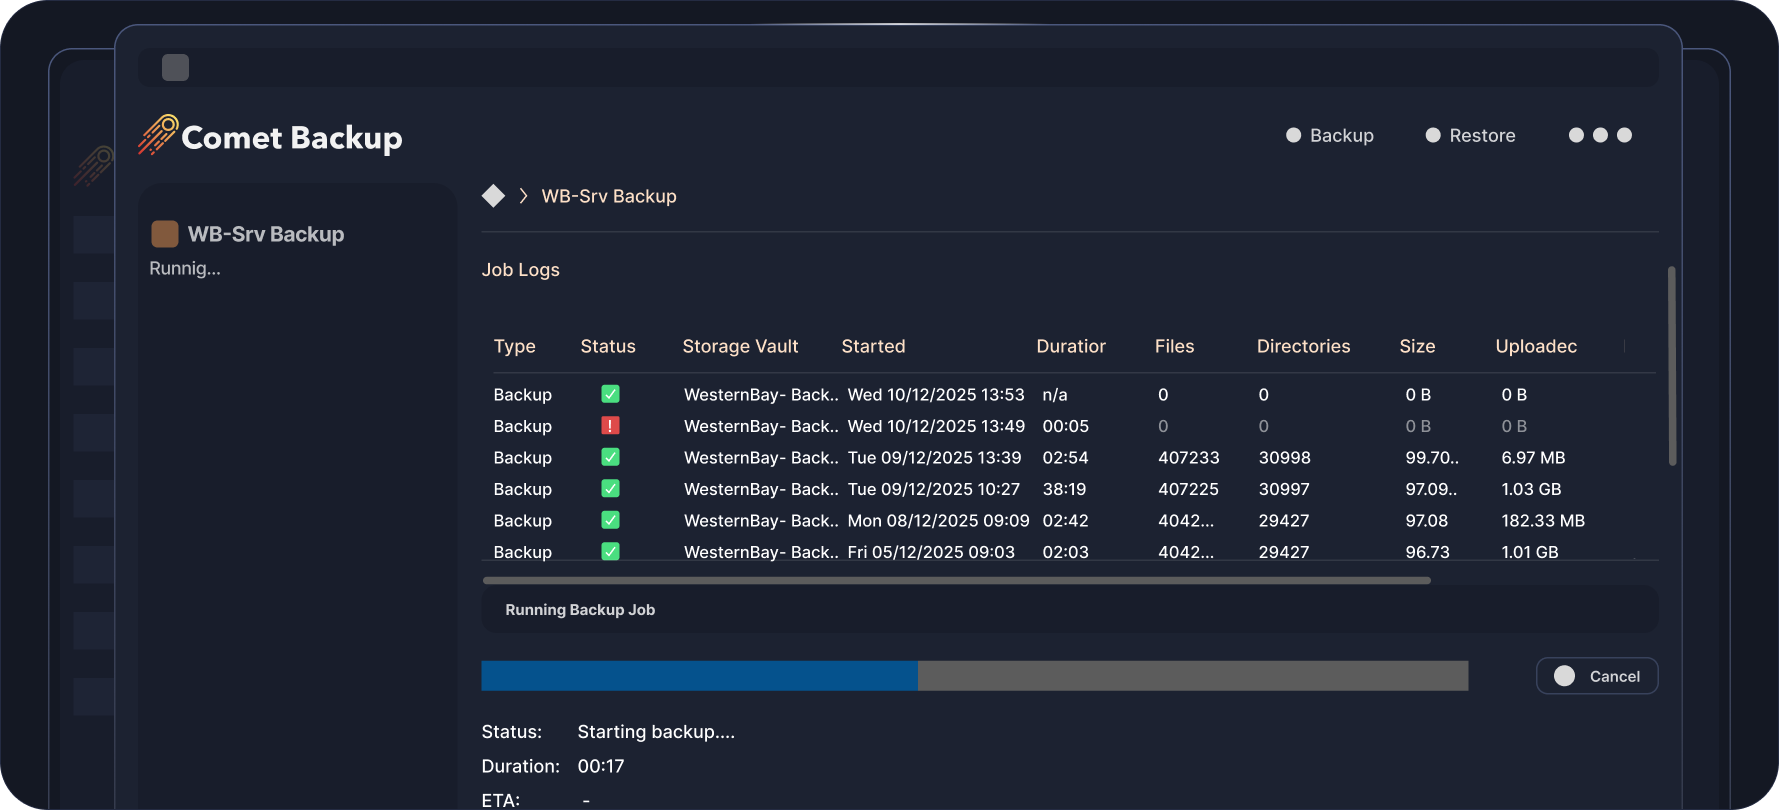
Task: Click the Comet Backup title text
Action: (x=292, y=137)
